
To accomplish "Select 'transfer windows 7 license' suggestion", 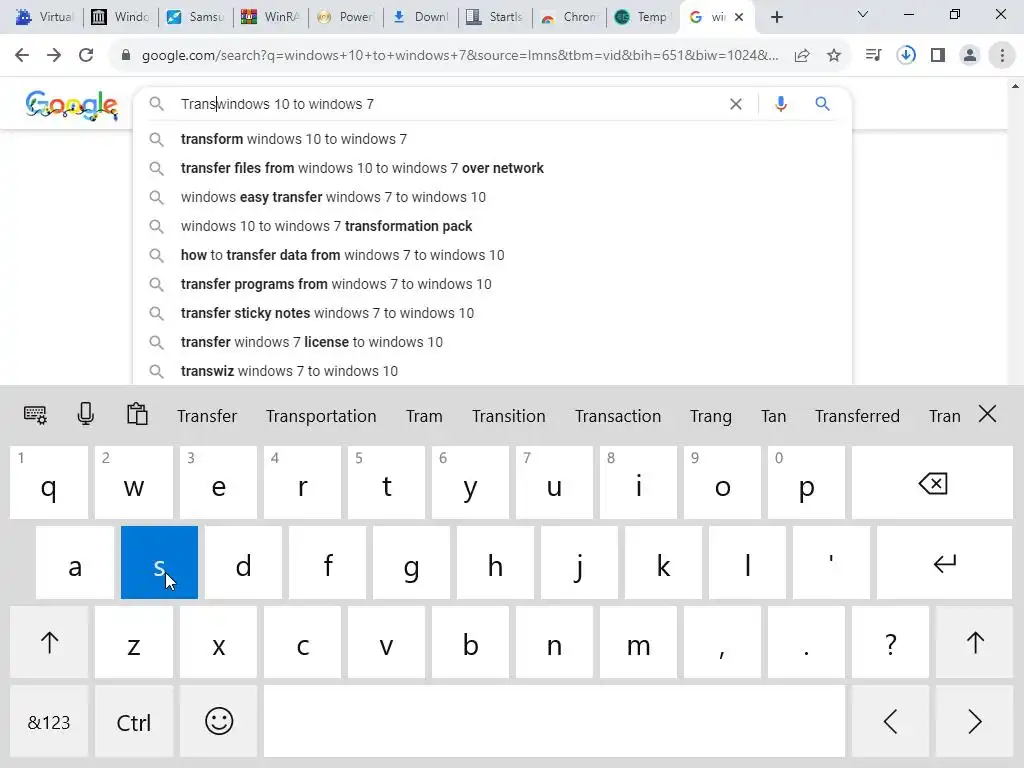I will [492, 342].
